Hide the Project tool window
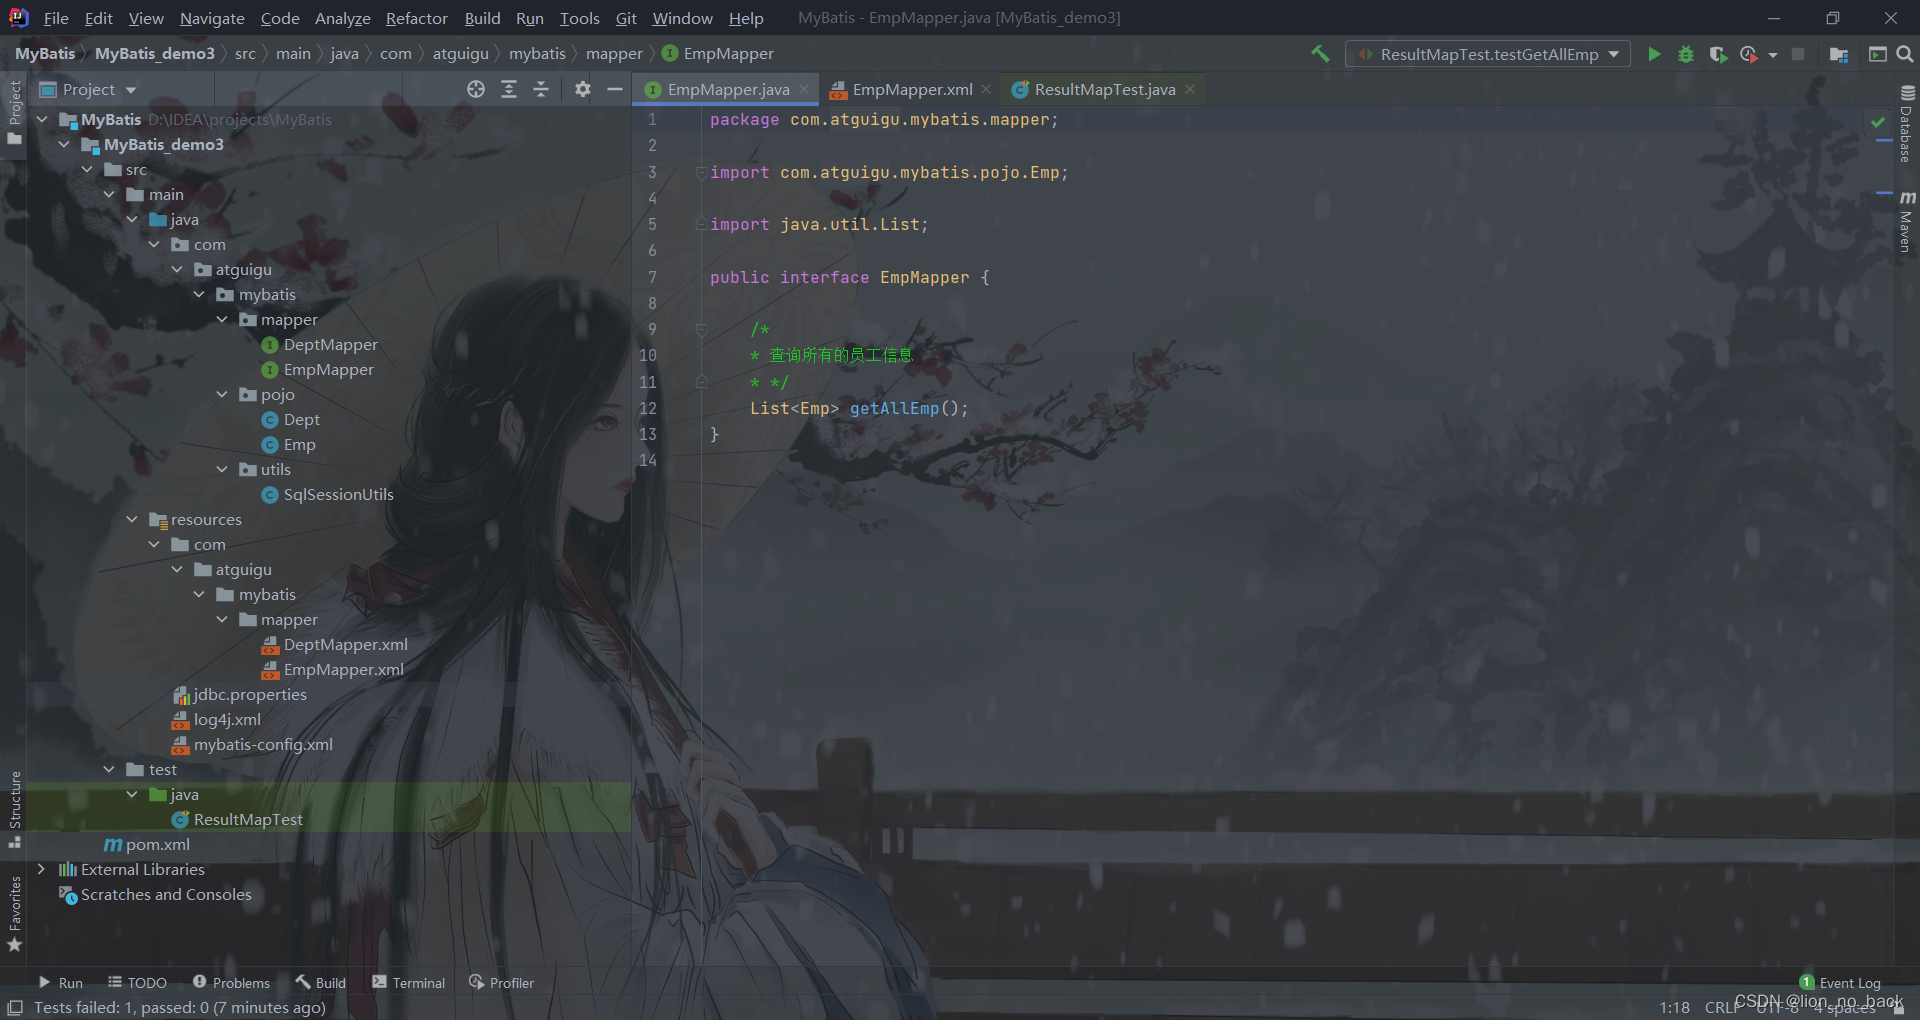Image resolution: width=1920 pixels, height=1020 pixels. pos(615,89)
